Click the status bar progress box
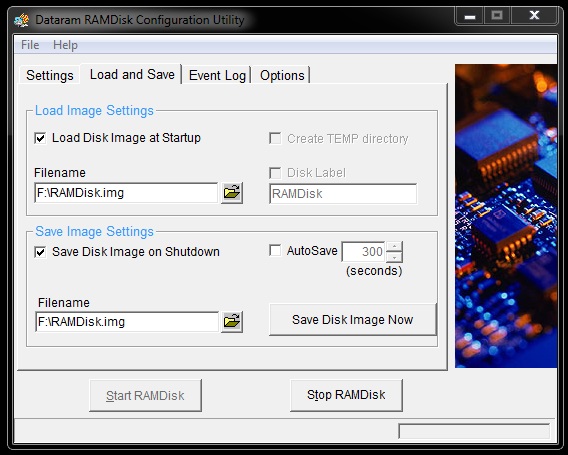The image size is (568, 455). (x=474, y=431)
